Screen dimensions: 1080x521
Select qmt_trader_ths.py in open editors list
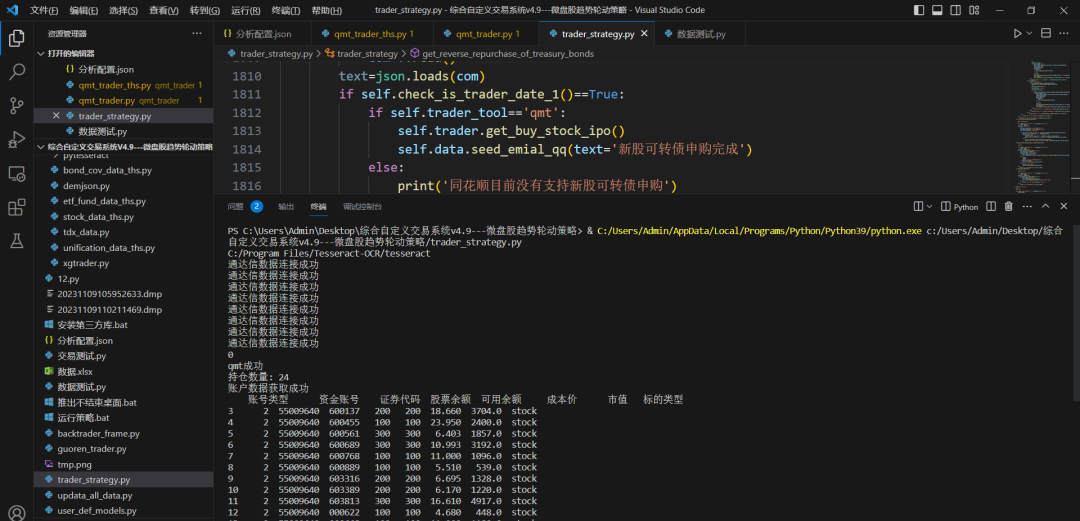114,85
